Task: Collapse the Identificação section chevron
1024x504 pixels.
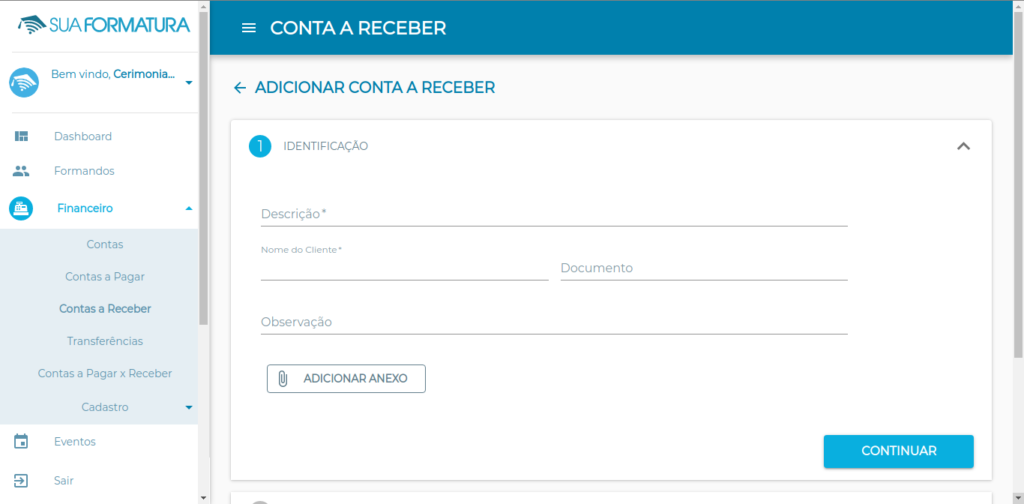Action: click(963, 146)
